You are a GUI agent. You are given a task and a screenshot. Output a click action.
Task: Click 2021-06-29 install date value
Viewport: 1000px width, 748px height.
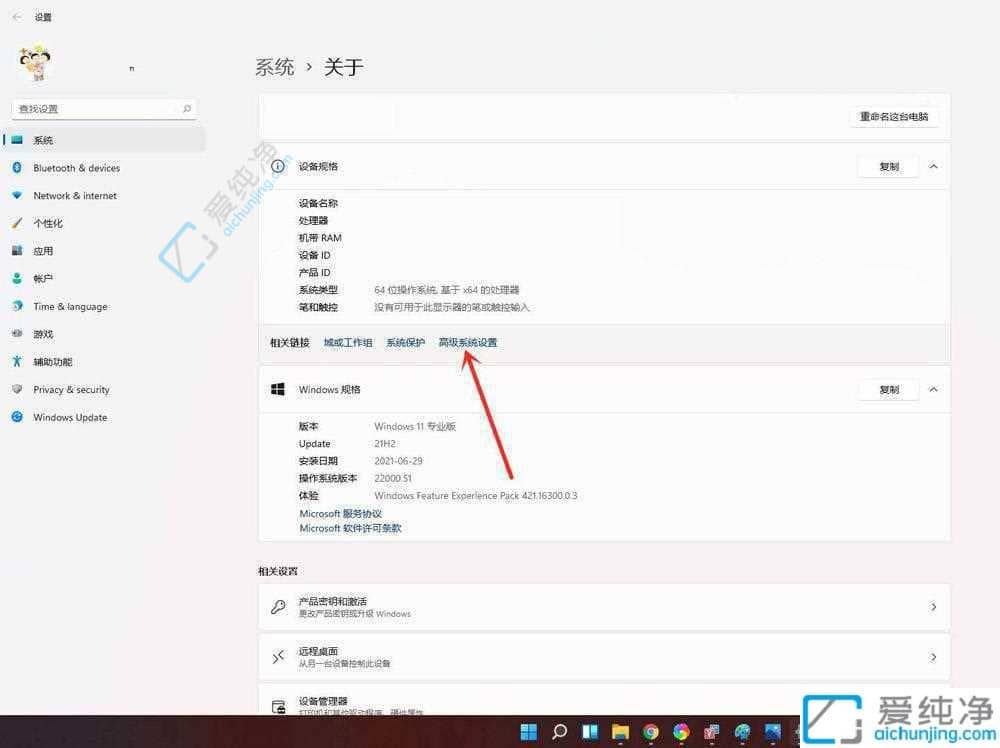coord(398,460)
